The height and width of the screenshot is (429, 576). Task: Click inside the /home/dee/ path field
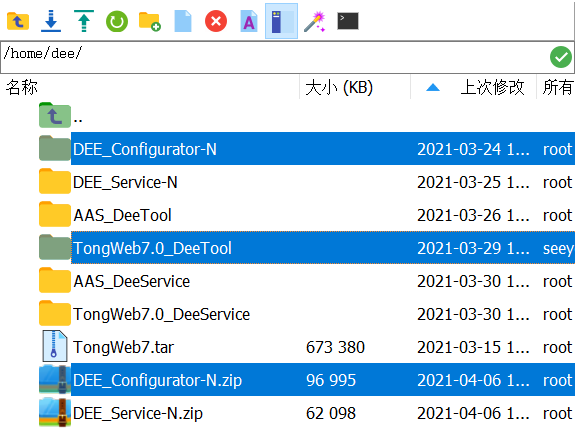point(274,57)
